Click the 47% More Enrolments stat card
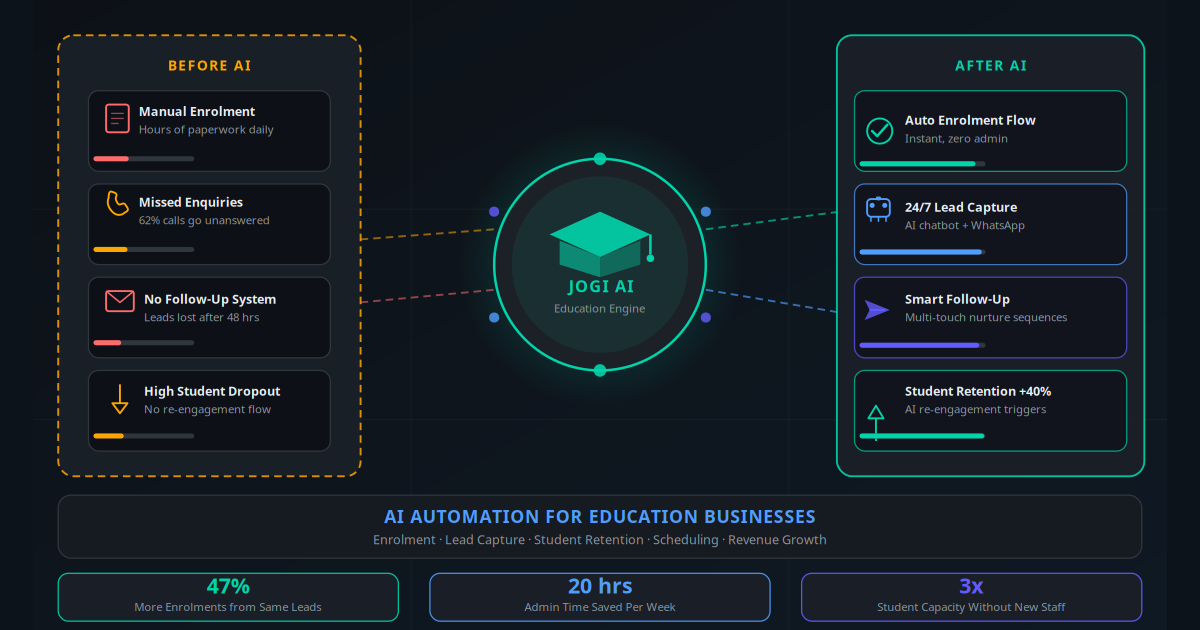The height and width of the screenshot is (630, 1200). [228, 597]
